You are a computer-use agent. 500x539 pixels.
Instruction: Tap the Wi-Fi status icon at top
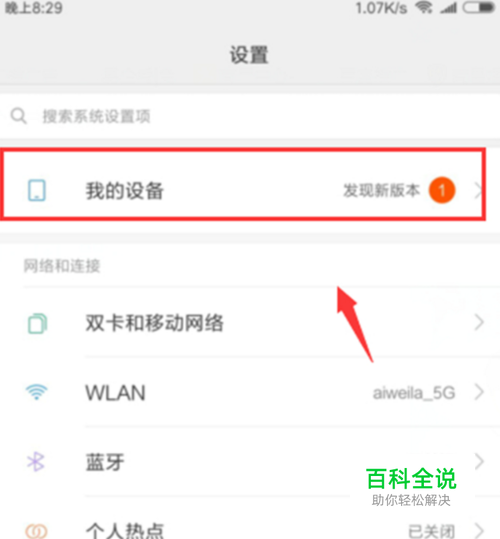click(424, 7)
